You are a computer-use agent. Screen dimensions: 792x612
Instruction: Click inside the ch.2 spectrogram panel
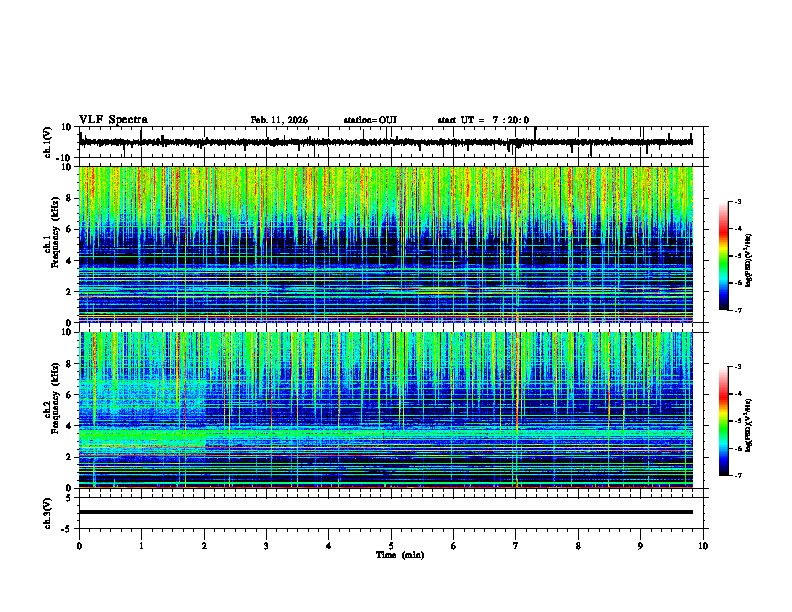click(386, 410)
